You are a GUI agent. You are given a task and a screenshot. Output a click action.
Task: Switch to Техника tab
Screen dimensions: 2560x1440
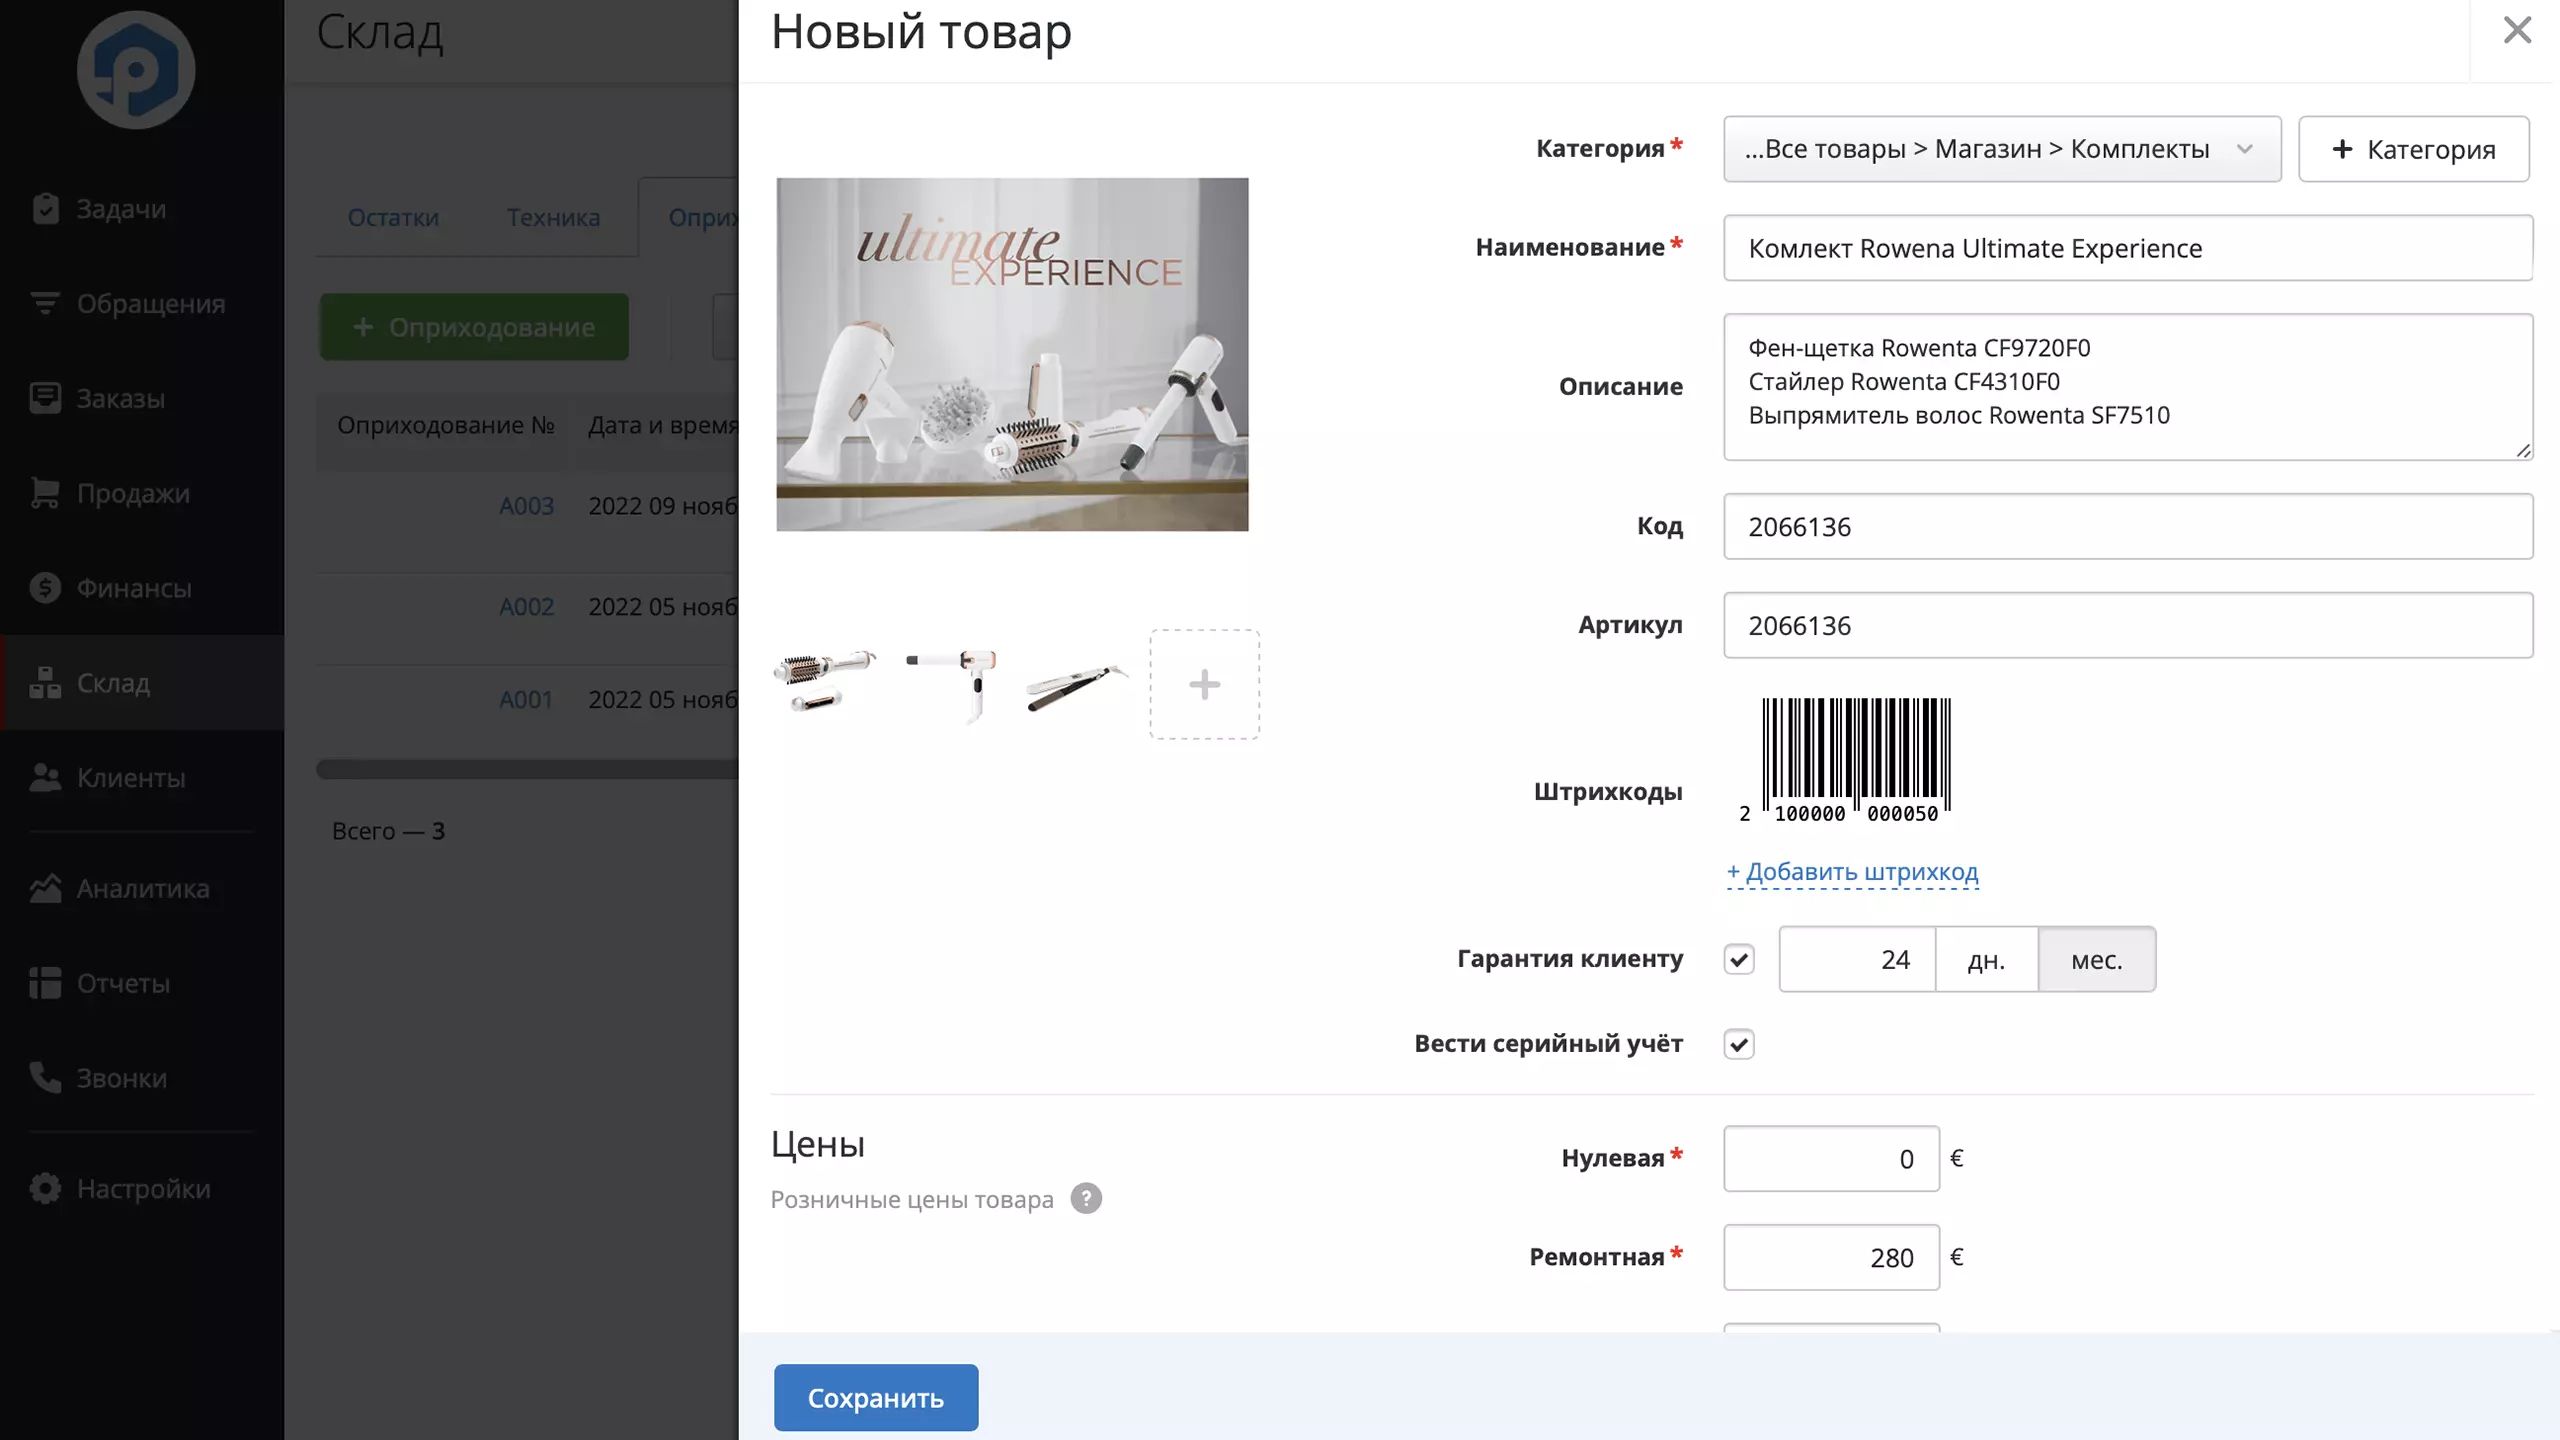click(x=553, y=217)
